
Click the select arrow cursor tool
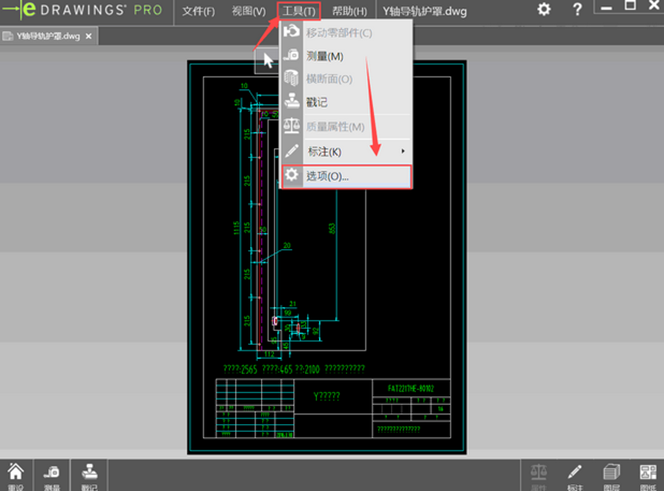pos(267,60)
